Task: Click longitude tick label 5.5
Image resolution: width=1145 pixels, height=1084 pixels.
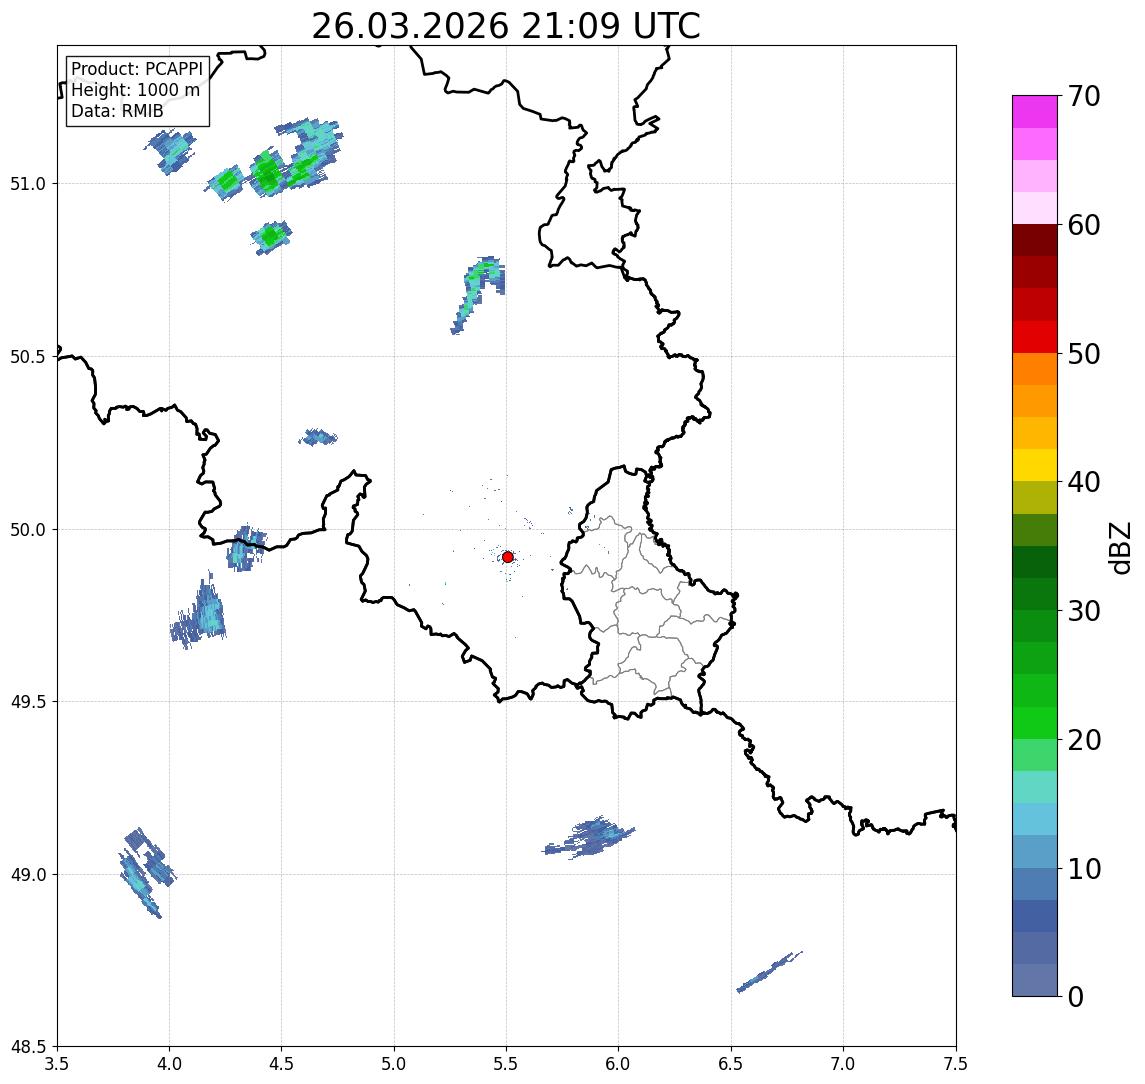Action: [507, 1064]
